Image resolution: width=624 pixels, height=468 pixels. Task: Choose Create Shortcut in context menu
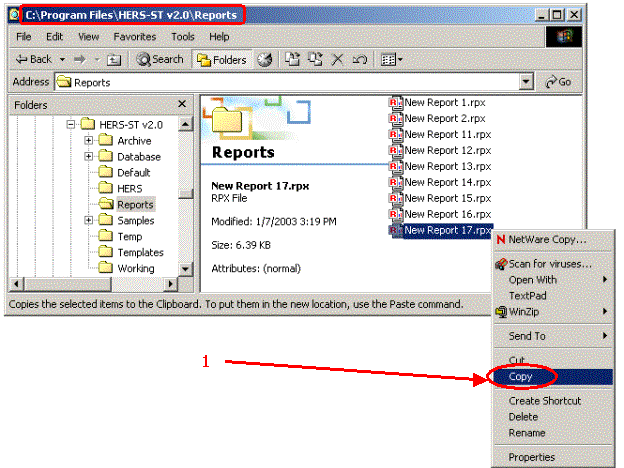552,401
